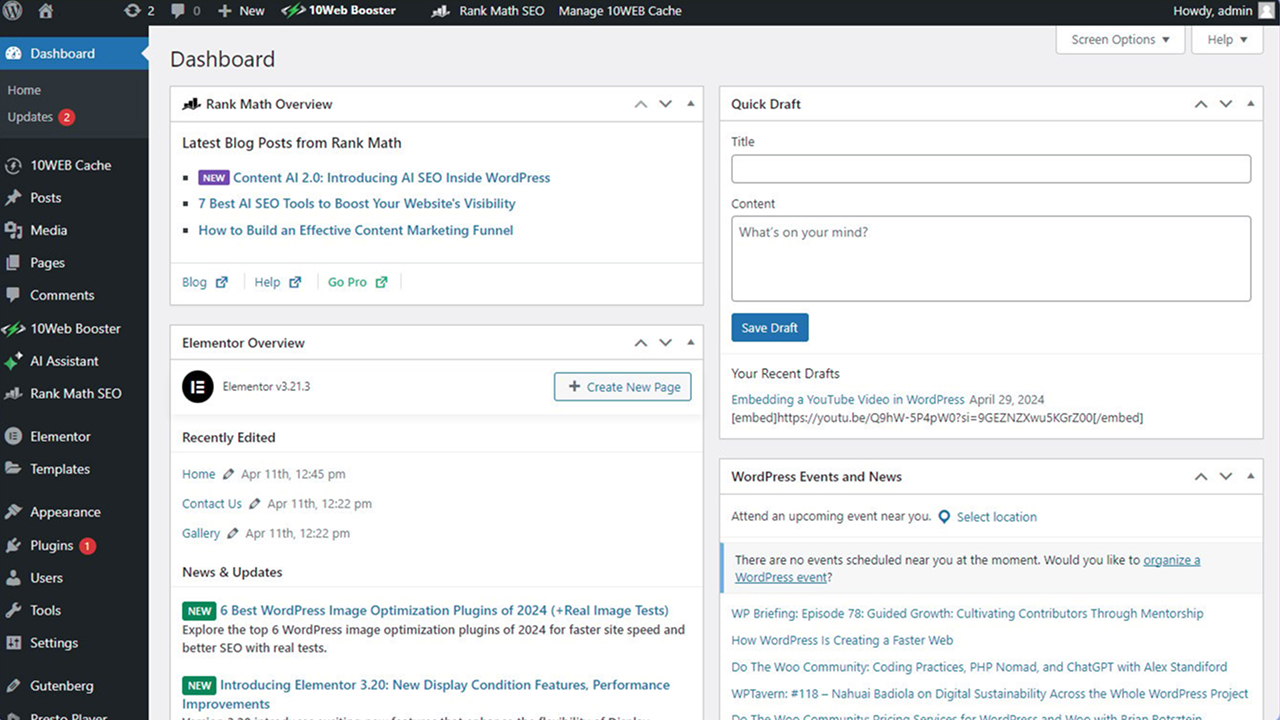
Task: Open the Screen Options dropdown
Action: pos(1119,39)
